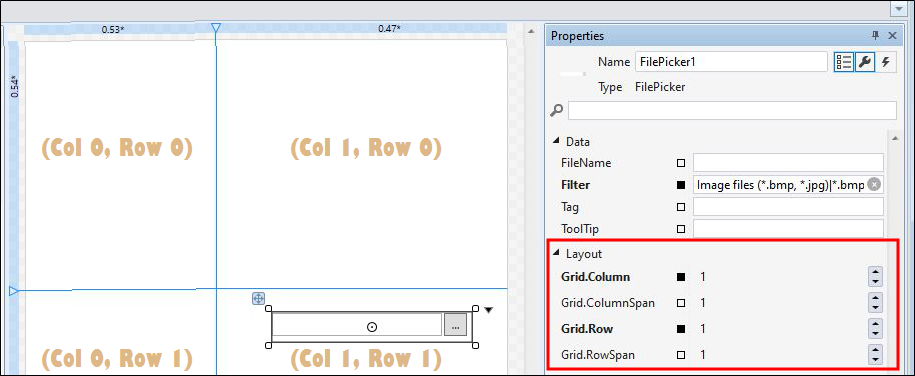
Task: Click the move handle above FilePicker control
Action: [x=258, y=299]
